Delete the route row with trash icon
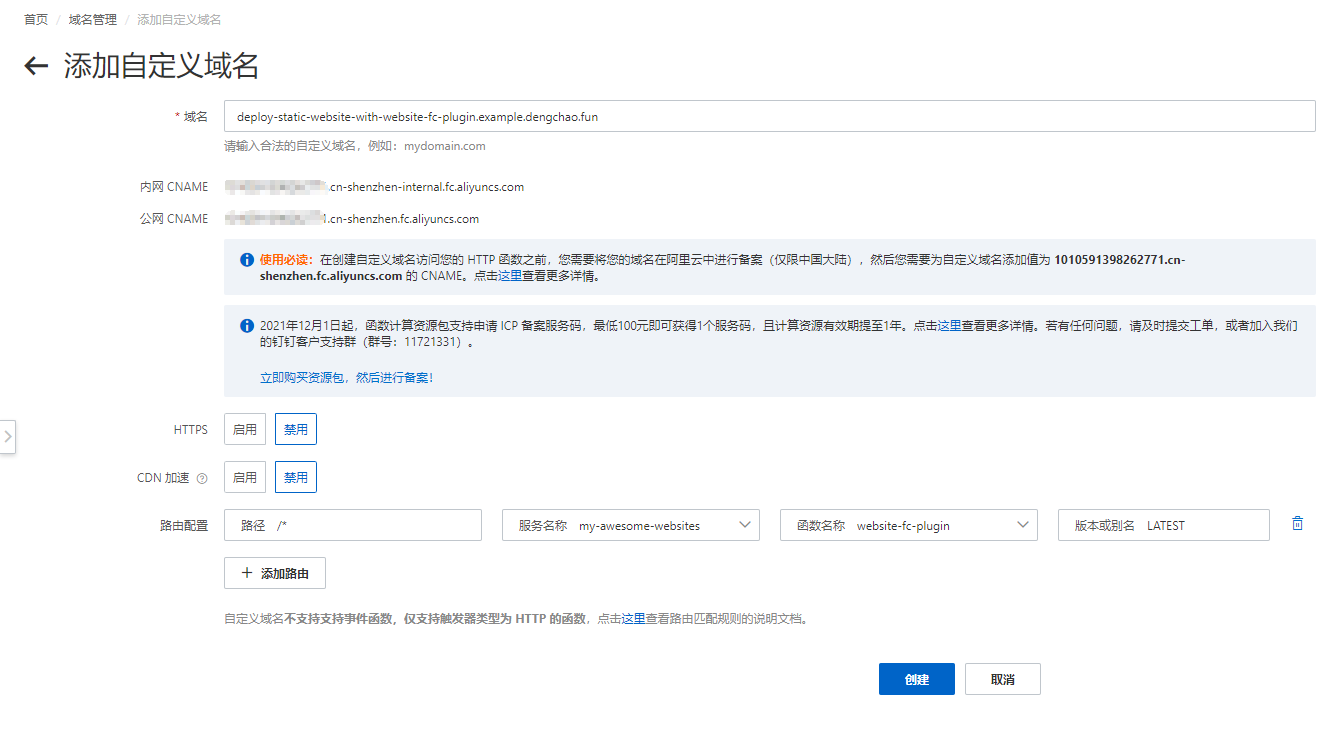Image resolution: width=1334 pixels, height=739 pixels. tap(1297, 523)
